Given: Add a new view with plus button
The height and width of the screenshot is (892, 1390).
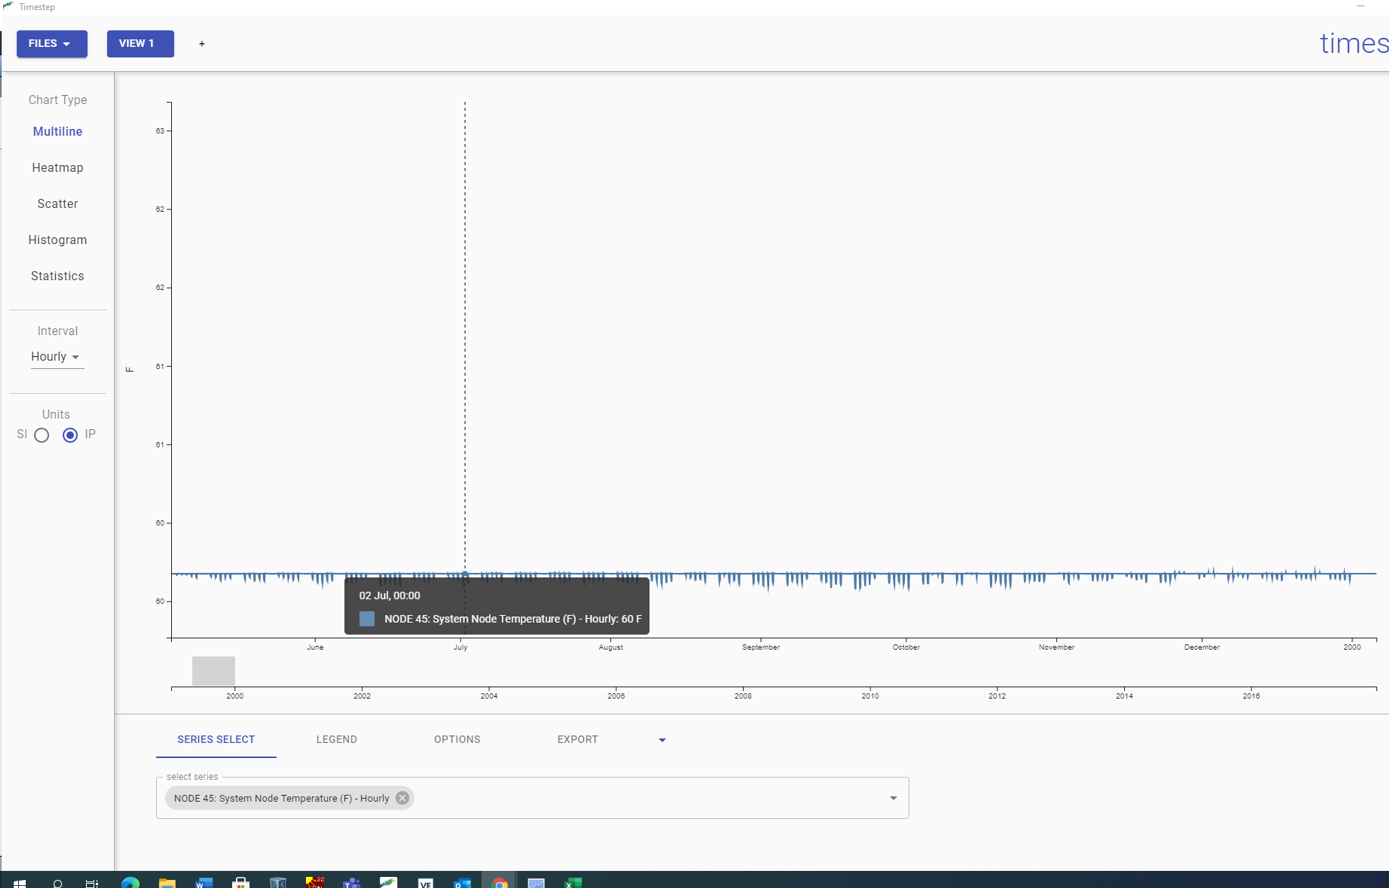Looking at the screenshot, I should pyautogui.click(x=202, y=44).
